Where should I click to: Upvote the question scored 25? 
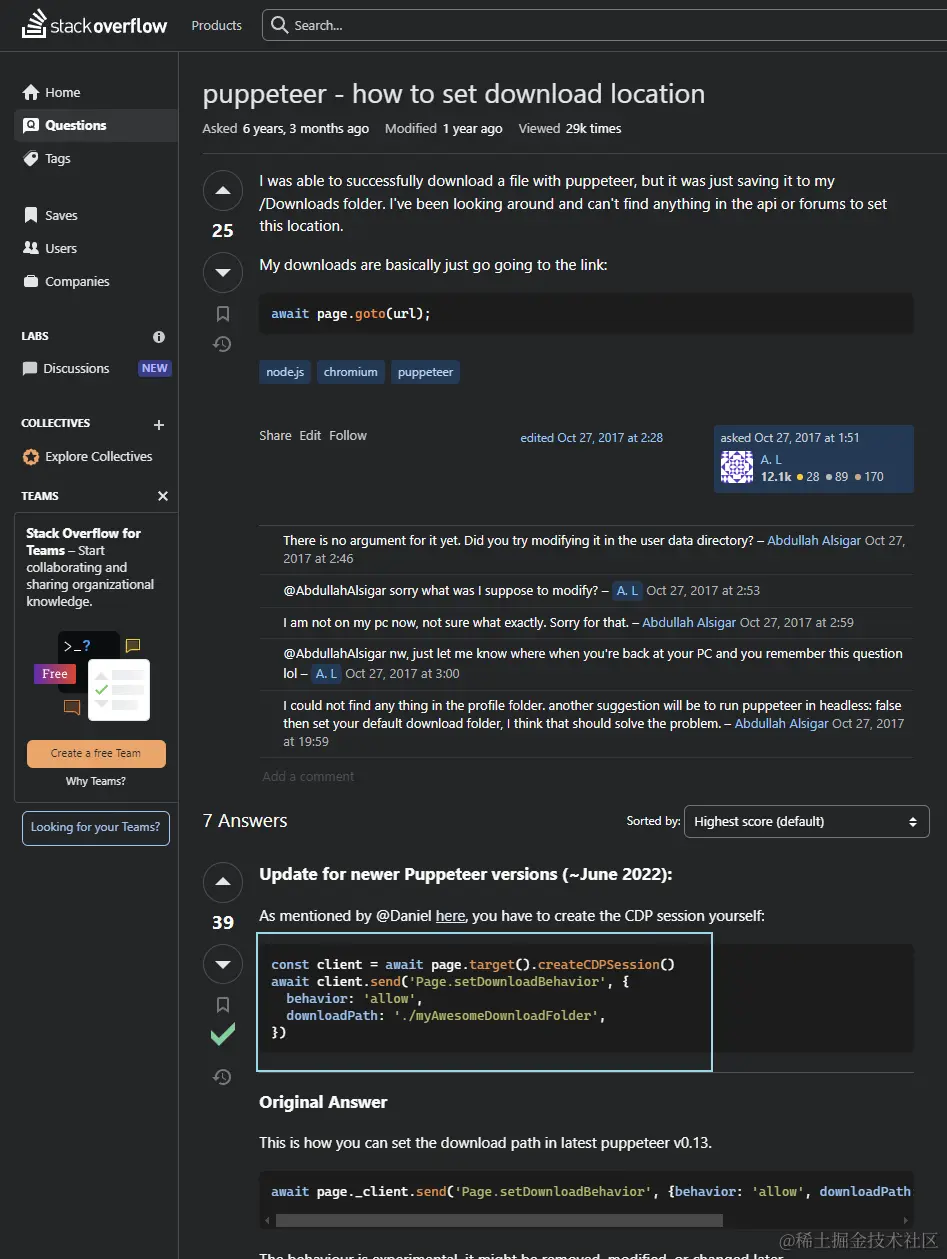pyautogui.click(x=222, y=190)
